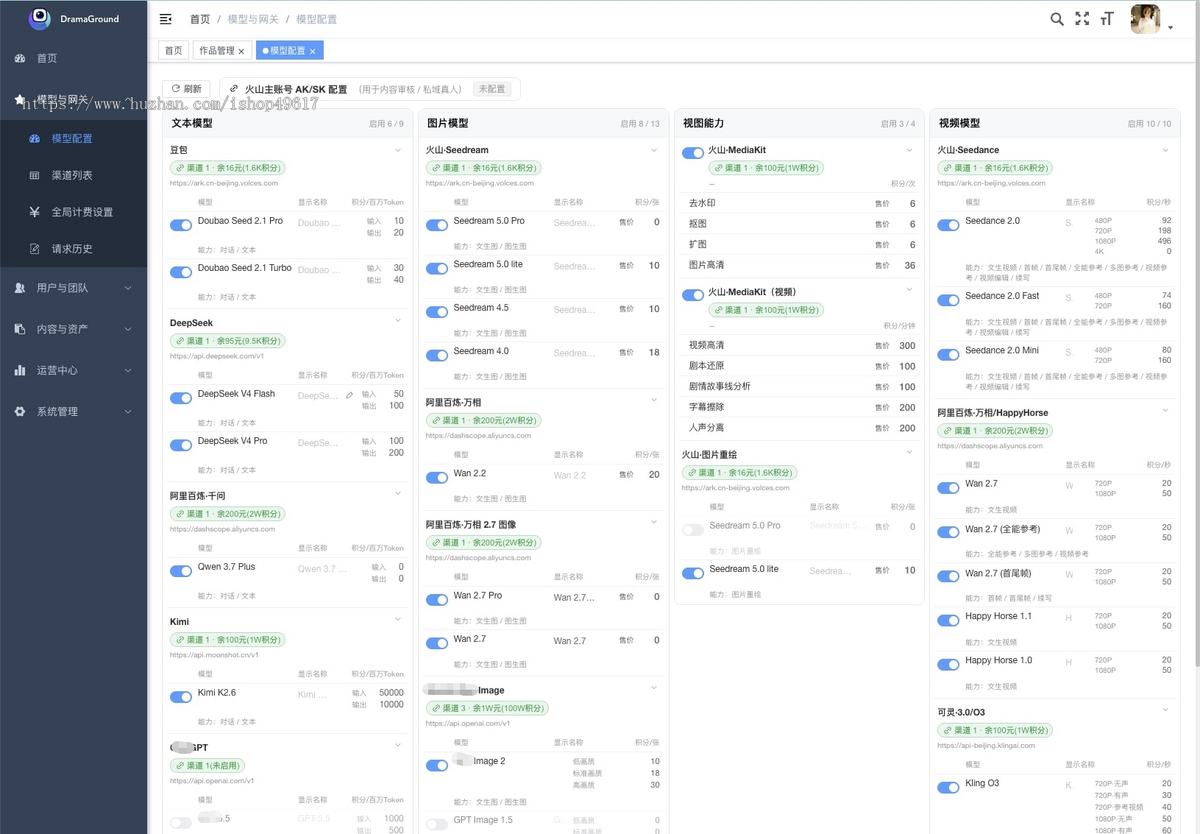Edit DeepSeek V4 Flash display name pencil

click(x=350, y=395)
